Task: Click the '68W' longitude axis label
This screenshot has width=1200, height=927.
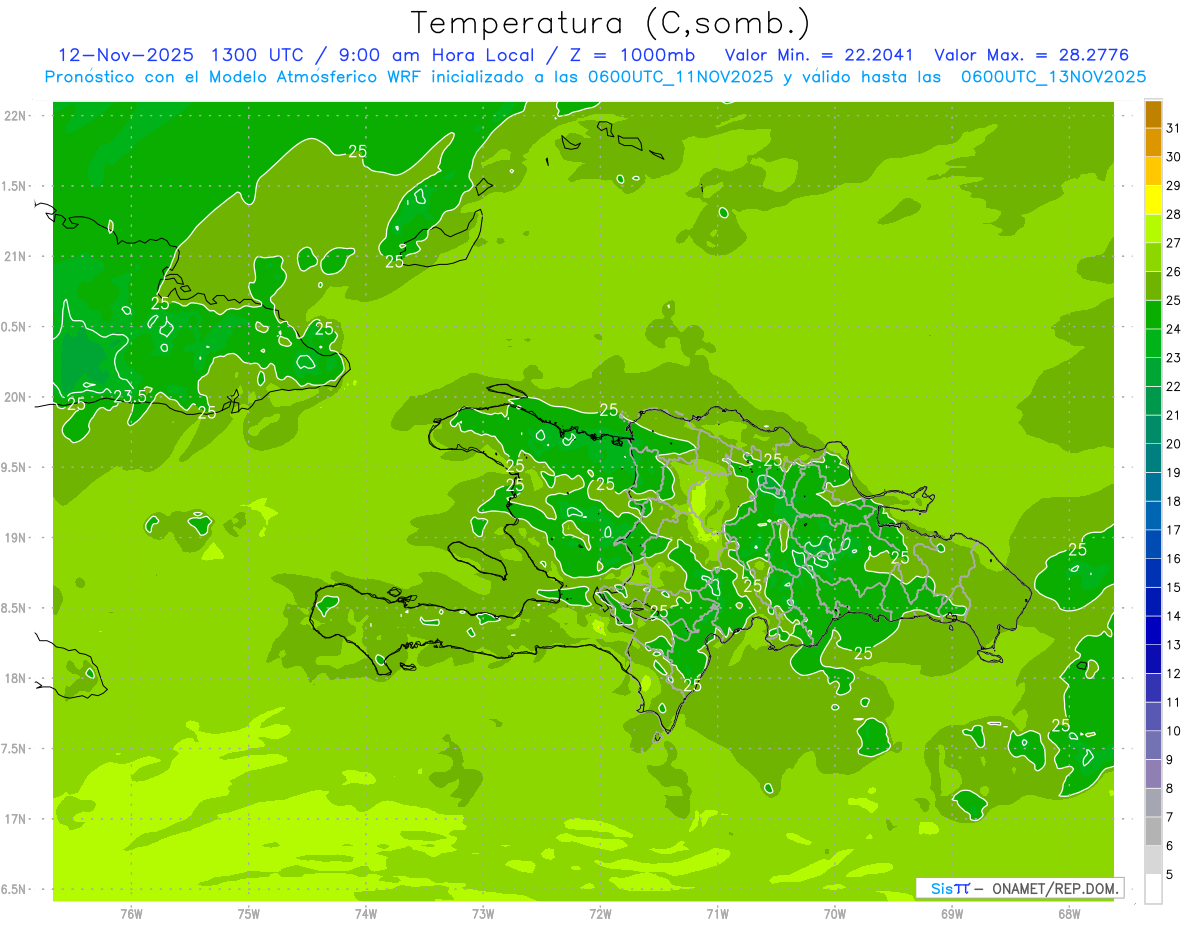Action: pos(1068,913)
